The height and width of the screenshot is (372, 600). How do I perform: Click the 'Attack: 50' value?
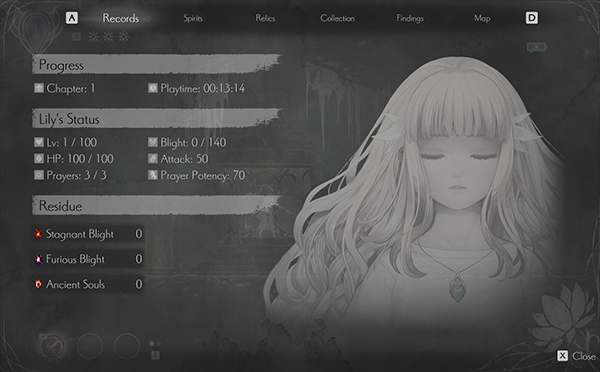(184, 158)
